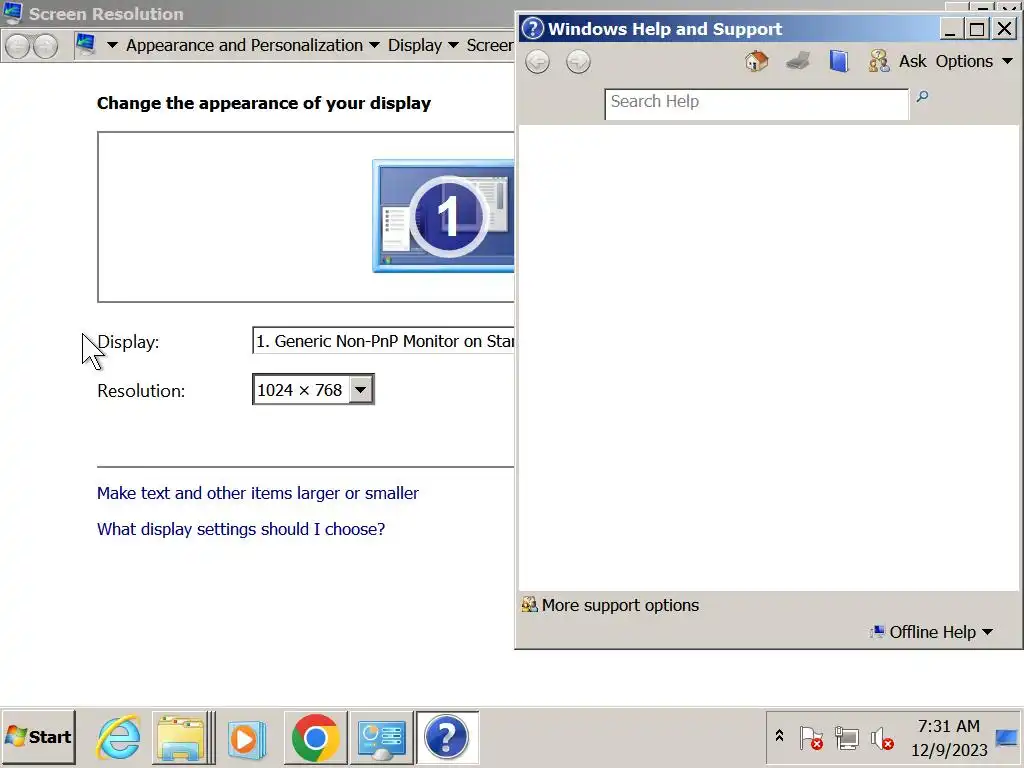1024x768 pixels.
Task: Launch Internet Explorer from taskbar
Action: tap(118, 737)
